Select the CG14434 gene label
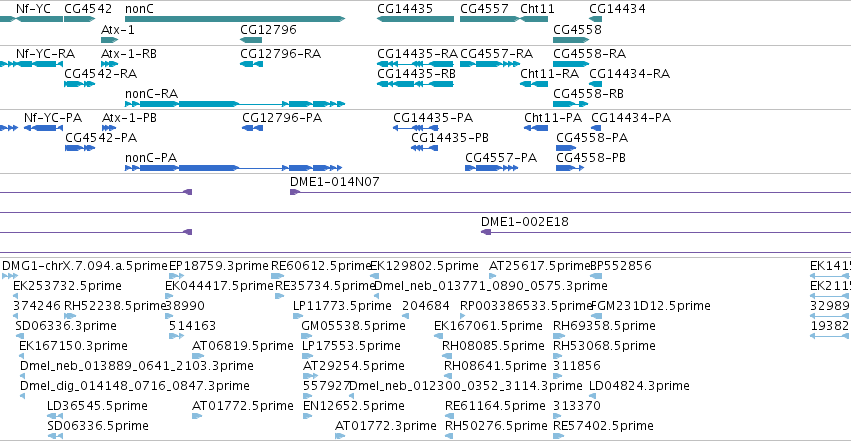 point(617,9)
